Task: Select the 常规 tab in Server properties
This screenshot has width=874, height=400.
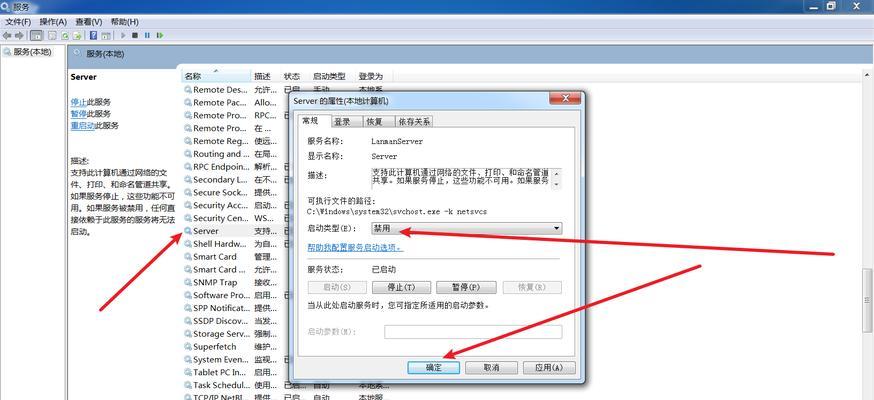Action: [x=313, y=120]
